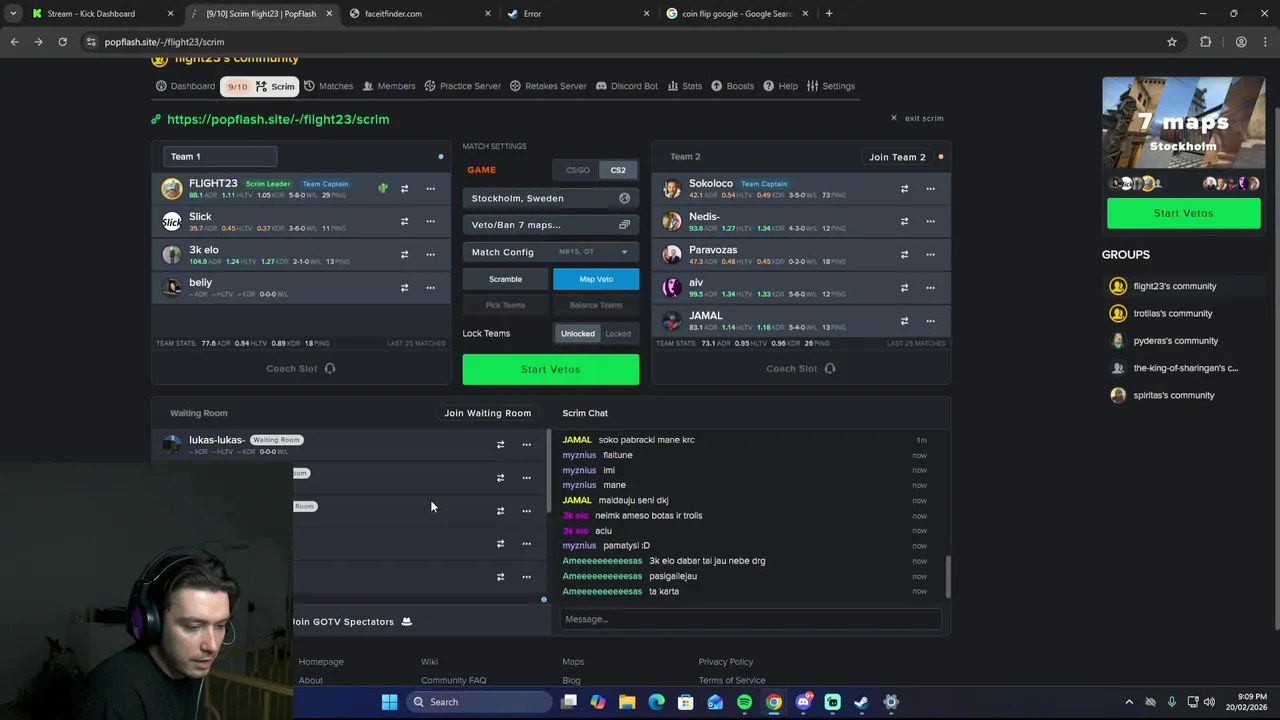
Task: Bookmark this page with star icon
Action: 1172,42
